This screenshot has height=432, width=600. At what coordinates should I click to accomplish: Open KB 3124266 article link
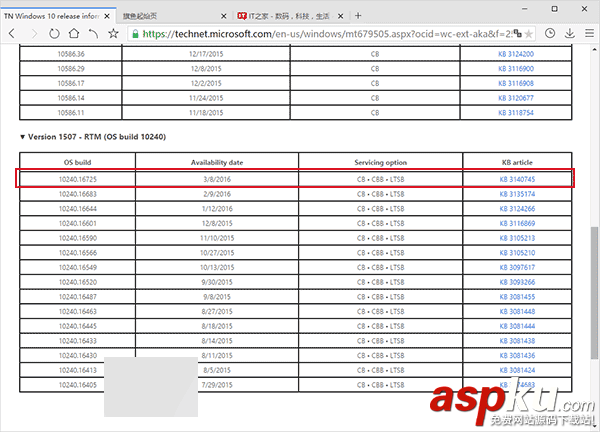(517, 209)
